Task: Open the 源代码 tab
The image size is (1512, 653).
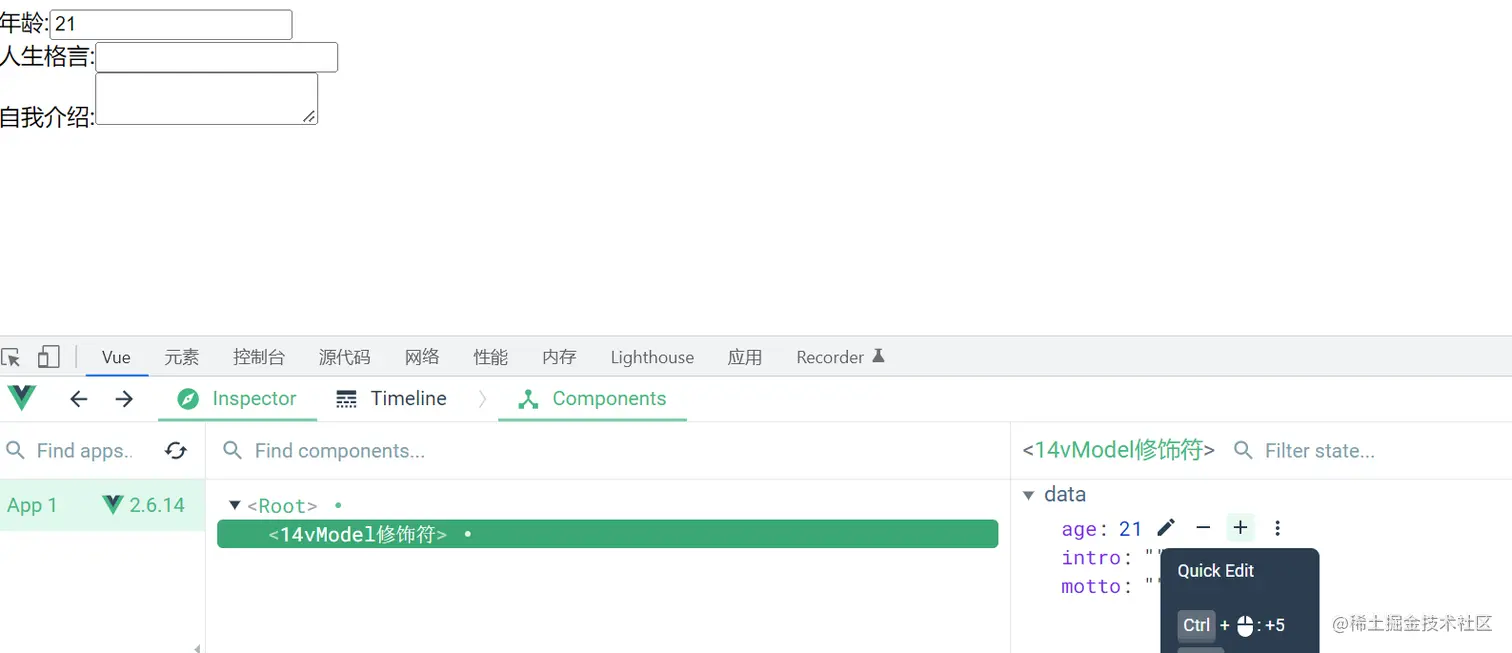Action: tap(345, 357)
